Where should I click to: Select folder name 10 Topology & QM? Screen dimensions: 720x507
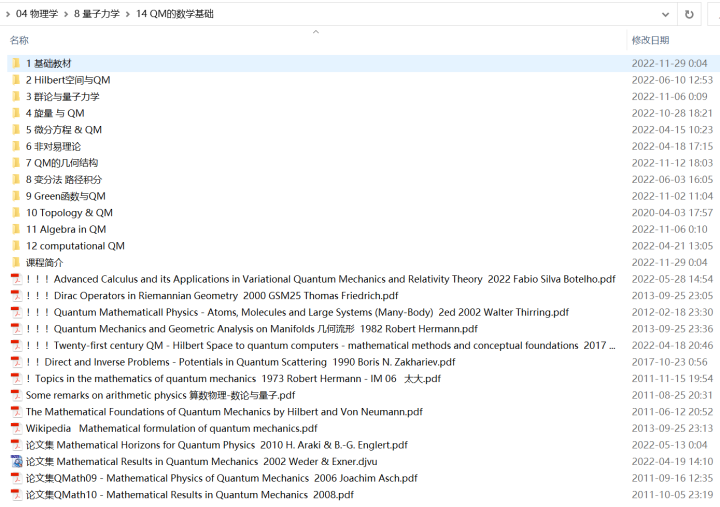69,213
